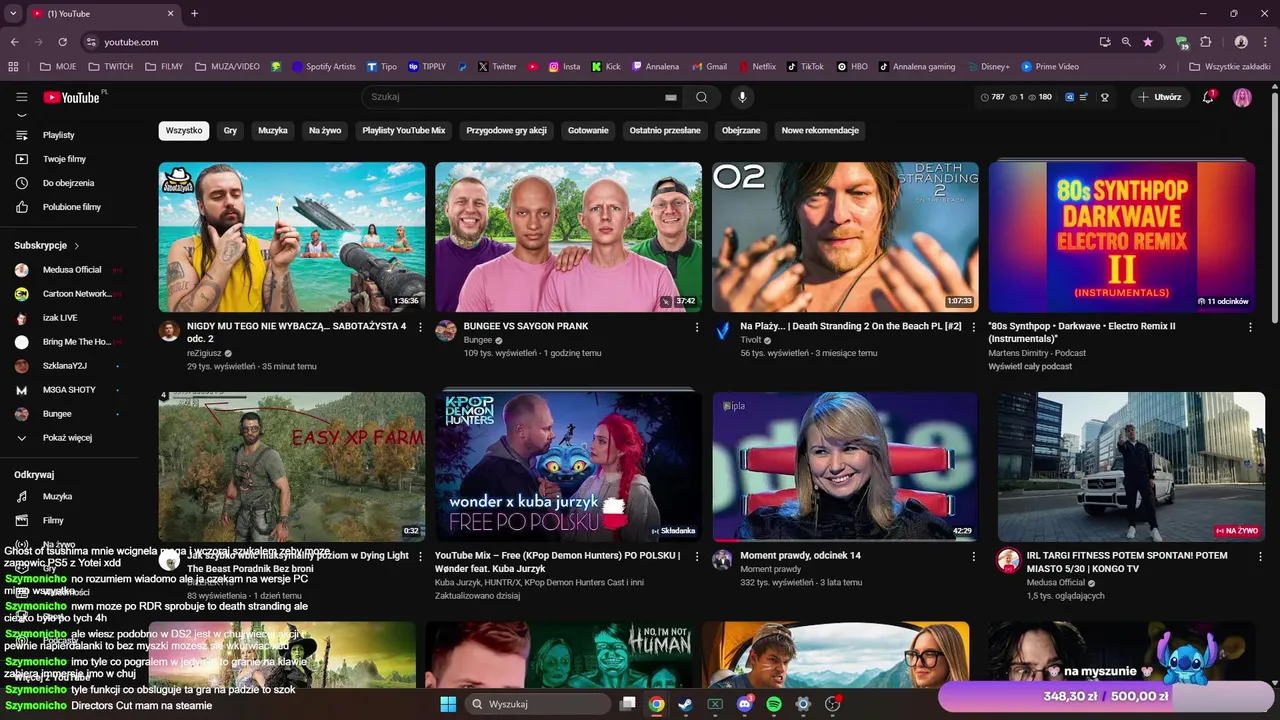
Task: Open the TikTok bookmark
Action: pos(805,67)
